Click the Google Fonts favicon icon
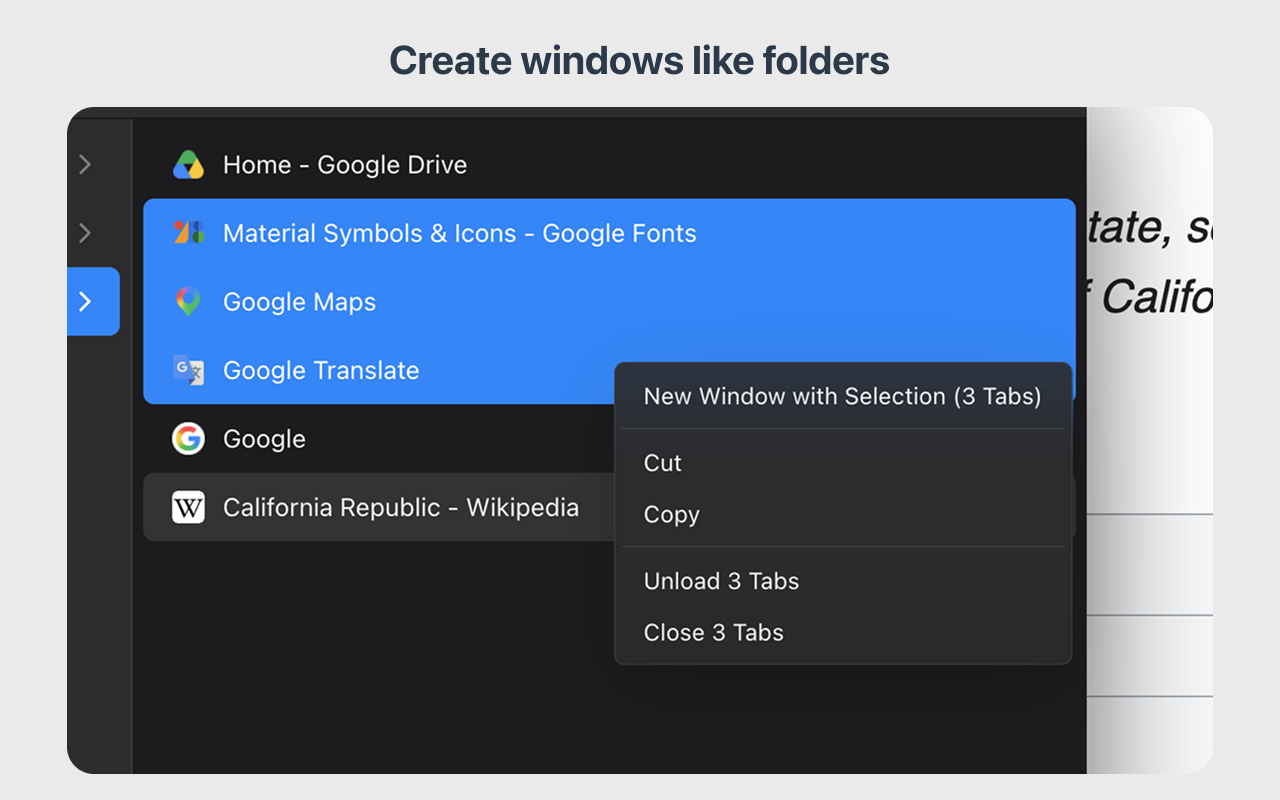The width and height of the screenshot is (1280, 800). click(x=188, y=233)
